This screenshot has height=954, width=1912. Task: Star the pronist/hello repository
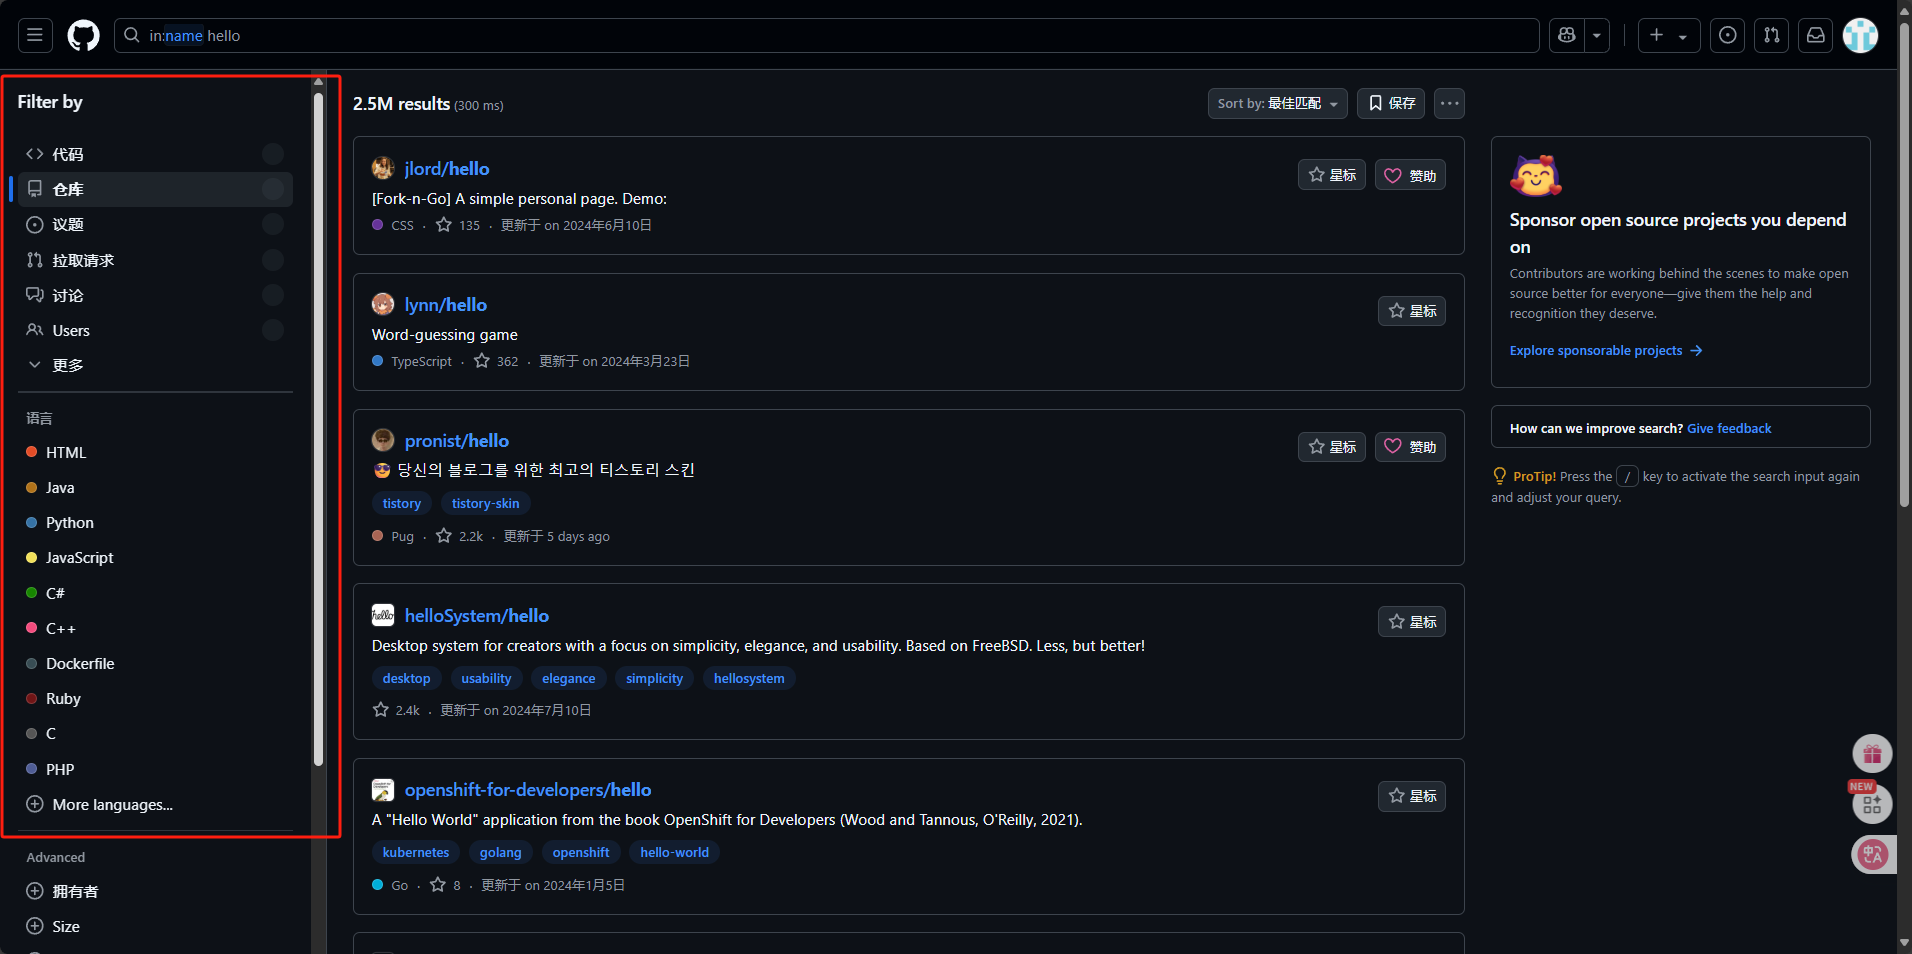[x=1332, y=446]
